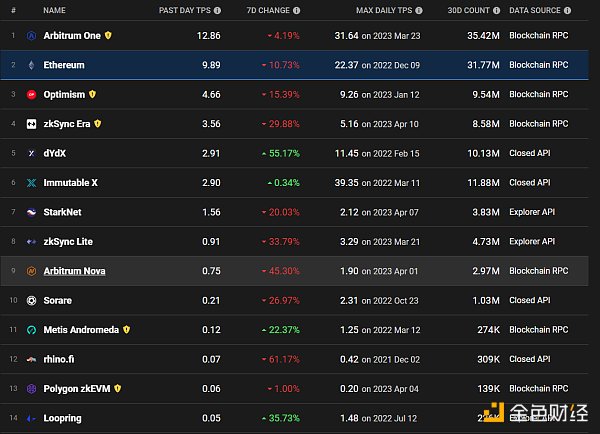
Task: Select the dYdX table row
Action: point(300,153)
